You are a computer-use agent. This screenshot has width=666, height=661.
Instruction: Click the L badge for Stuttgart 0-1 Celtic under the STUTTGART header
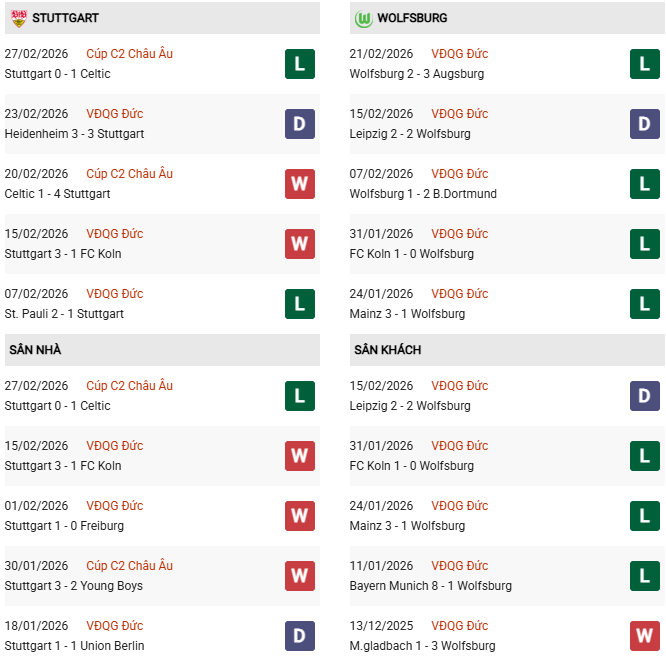click(x=299, y=64)
